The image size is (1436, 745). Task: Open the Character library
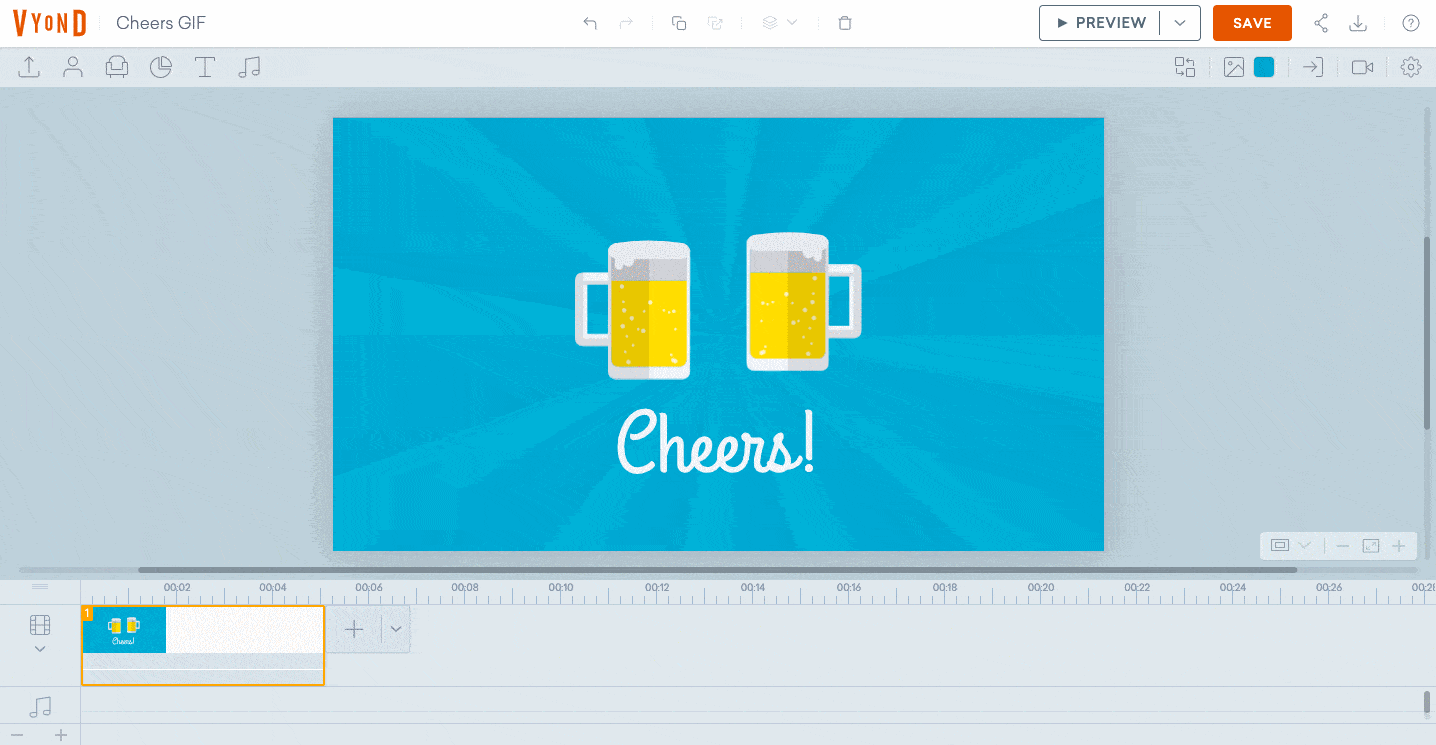73,67
